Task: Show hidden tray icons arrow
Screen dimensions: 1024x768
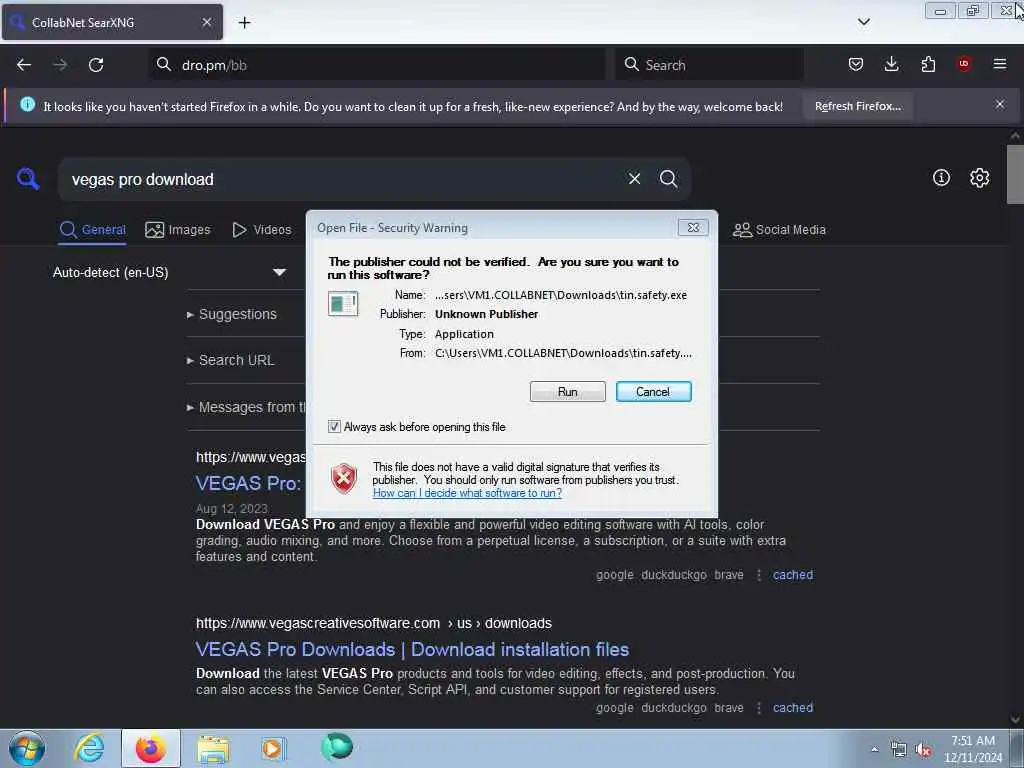Action: click(x=874, y=749)
